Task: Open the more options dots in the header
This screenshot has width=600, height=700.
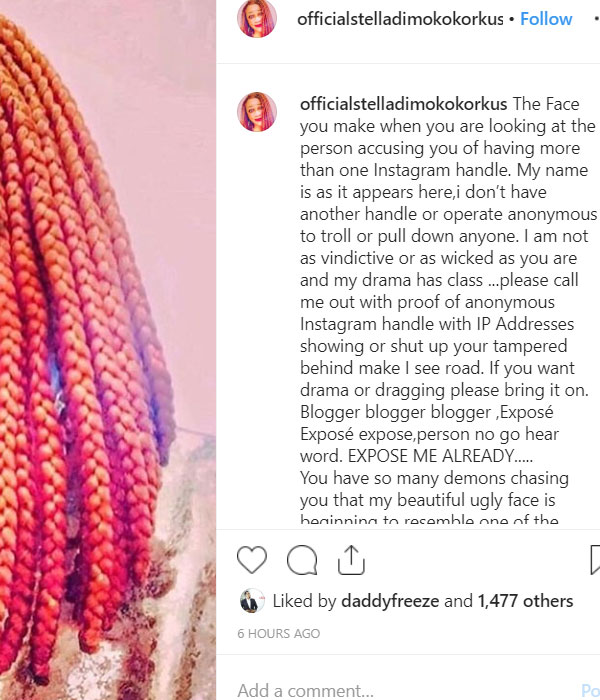Action: (597, 19)
